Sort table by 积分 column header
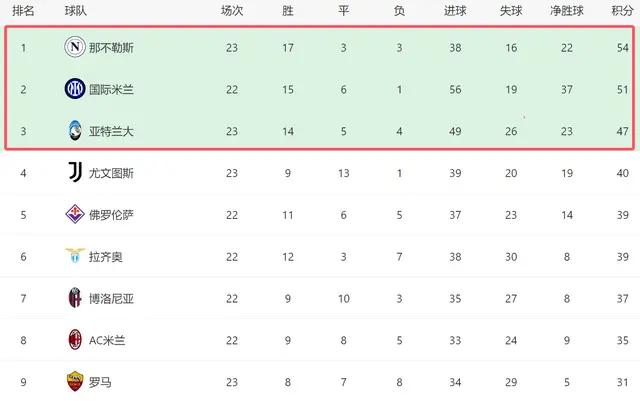Screen dimensions: 640x401 click(x=622, y=10)
